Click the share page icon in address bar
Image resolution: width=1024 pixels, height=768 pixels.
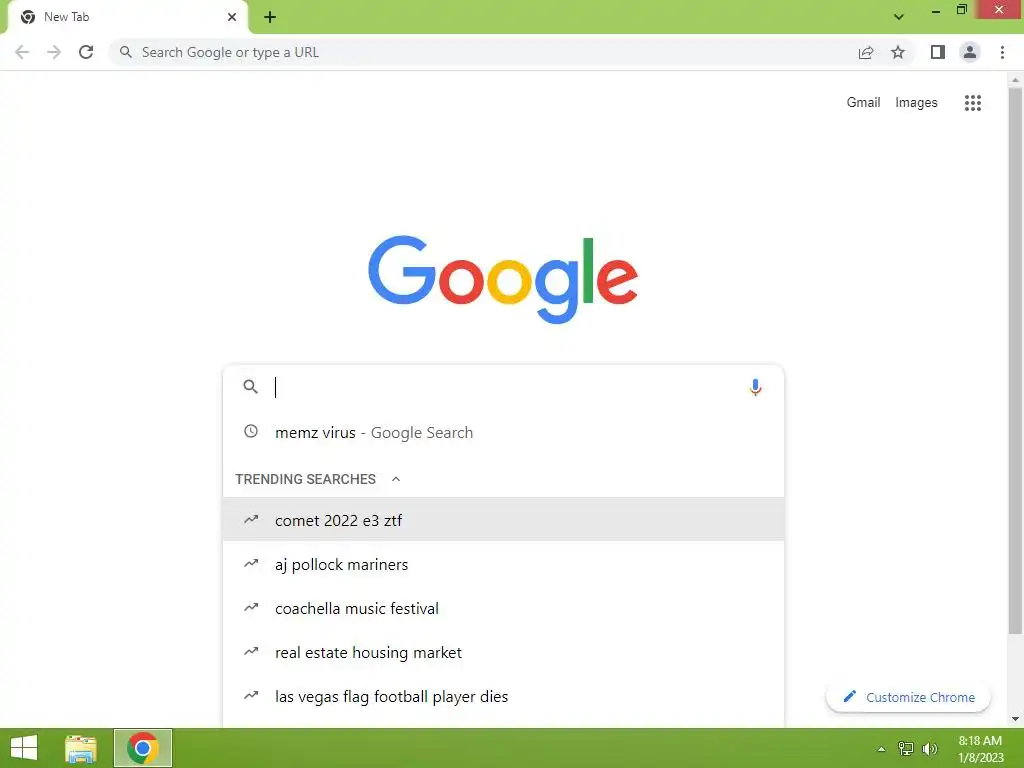click(866, 52)
